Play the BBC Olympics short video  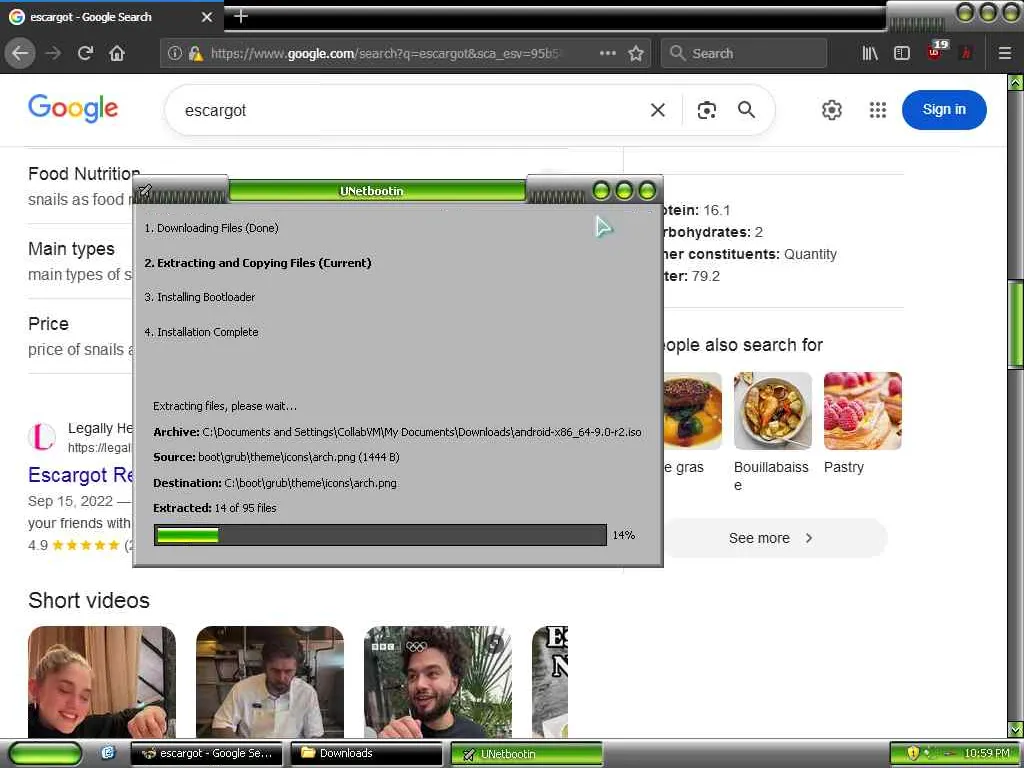point(438,682)
